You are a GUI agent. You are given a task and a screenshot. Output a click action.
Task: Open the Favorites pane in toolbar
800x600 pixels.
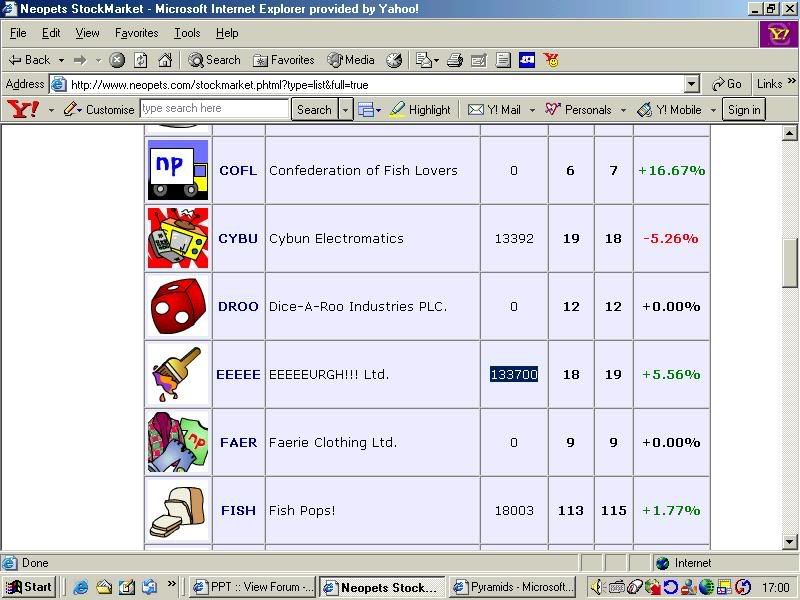(x=284, y=60)
